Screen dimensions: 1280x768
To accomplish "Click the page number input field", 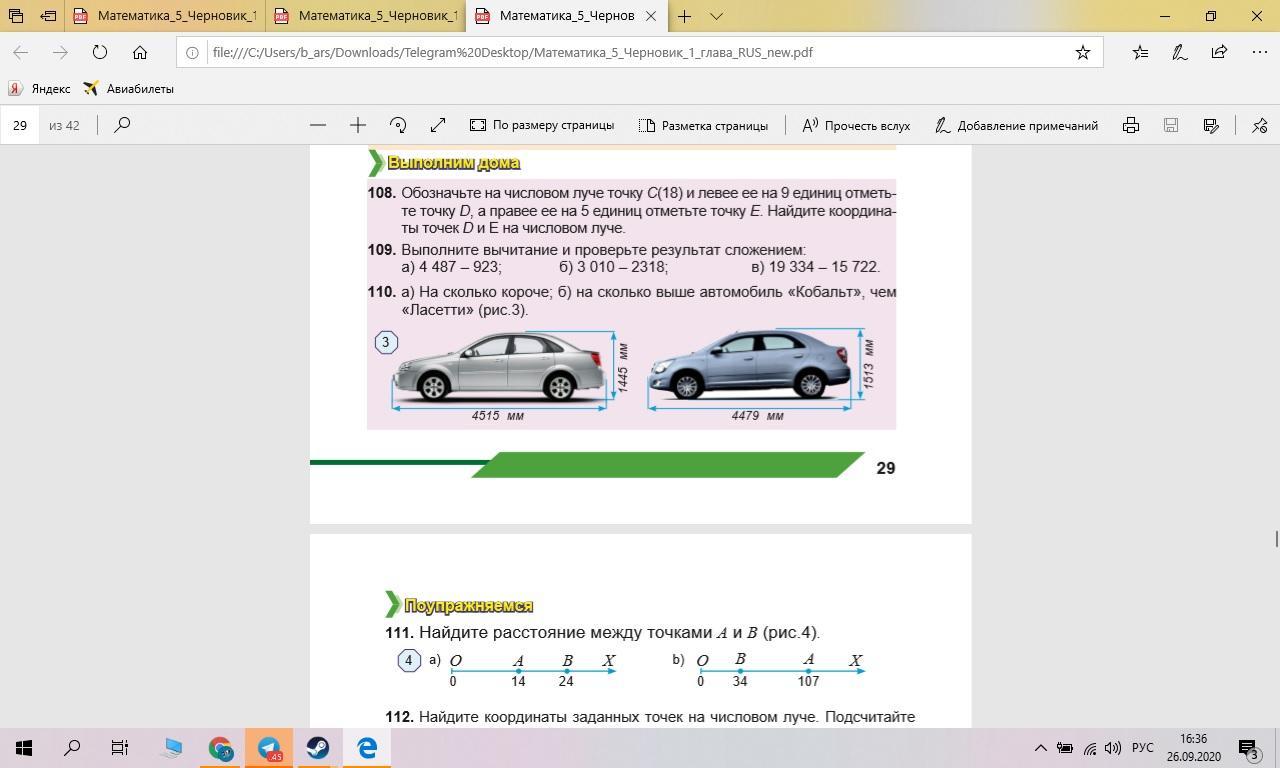I will click(20, 125).
